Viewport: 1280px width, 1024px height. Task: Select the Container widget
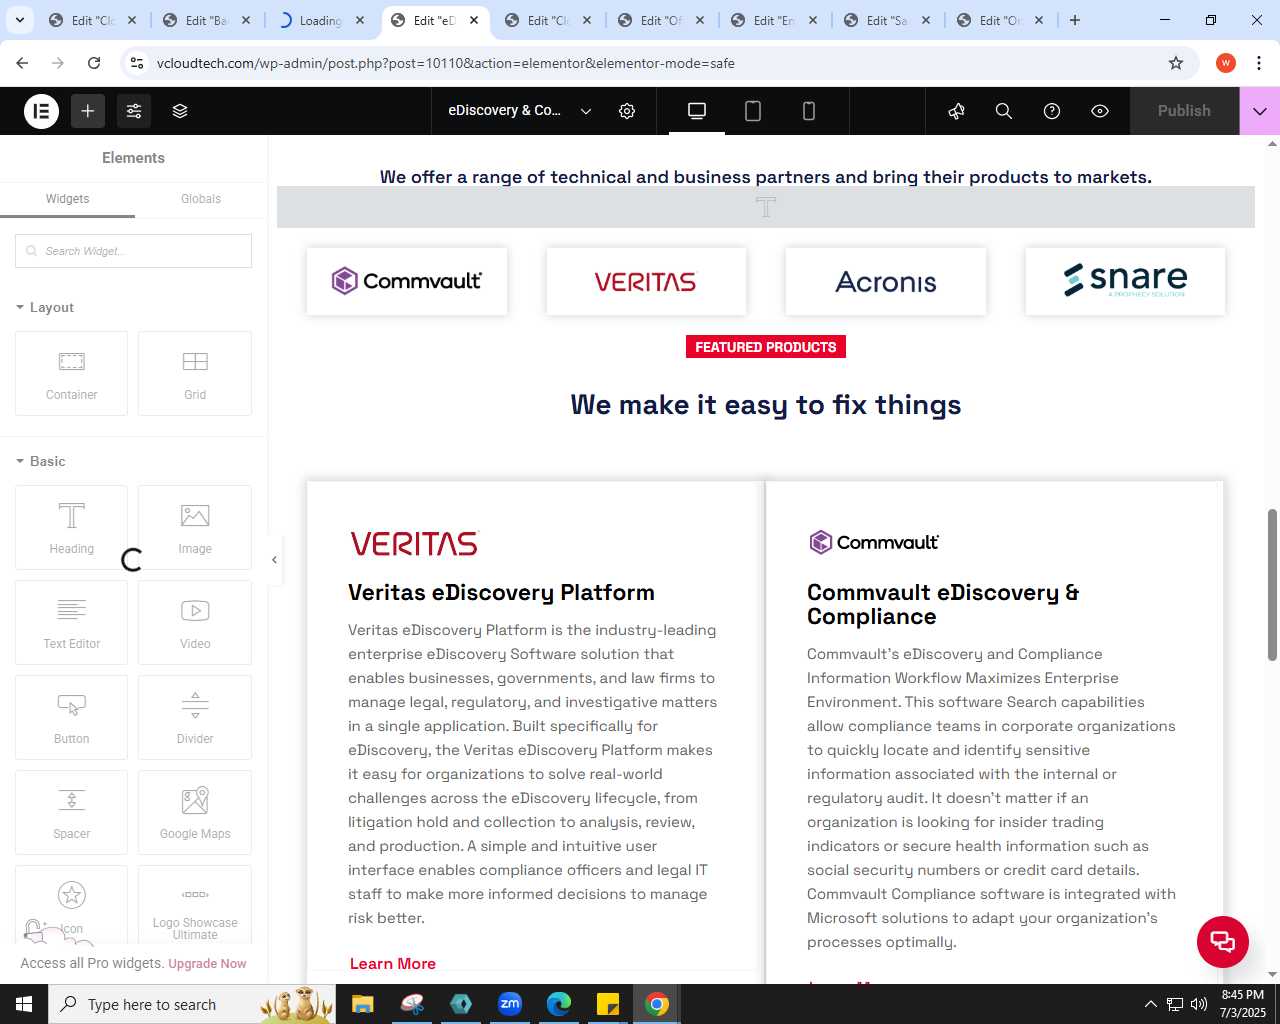tap(72, 373)
